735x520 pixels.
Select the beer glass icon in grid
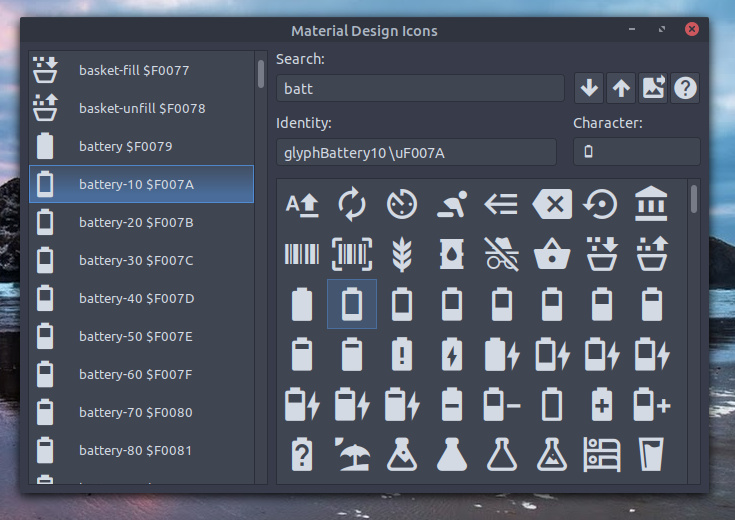click(652, 454)
